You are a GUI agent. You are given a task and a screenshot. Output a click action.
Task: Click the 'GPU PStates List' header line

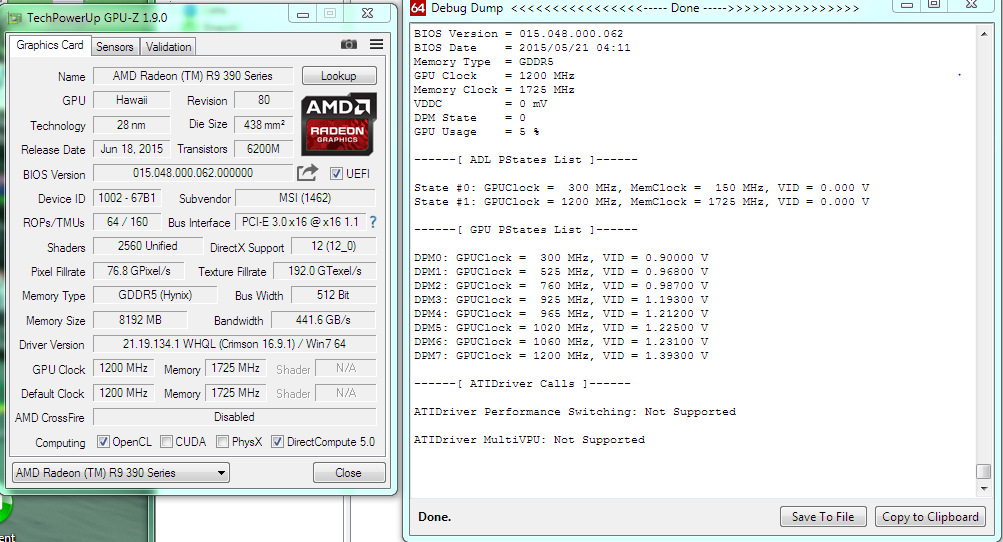(x=525, y=230)
